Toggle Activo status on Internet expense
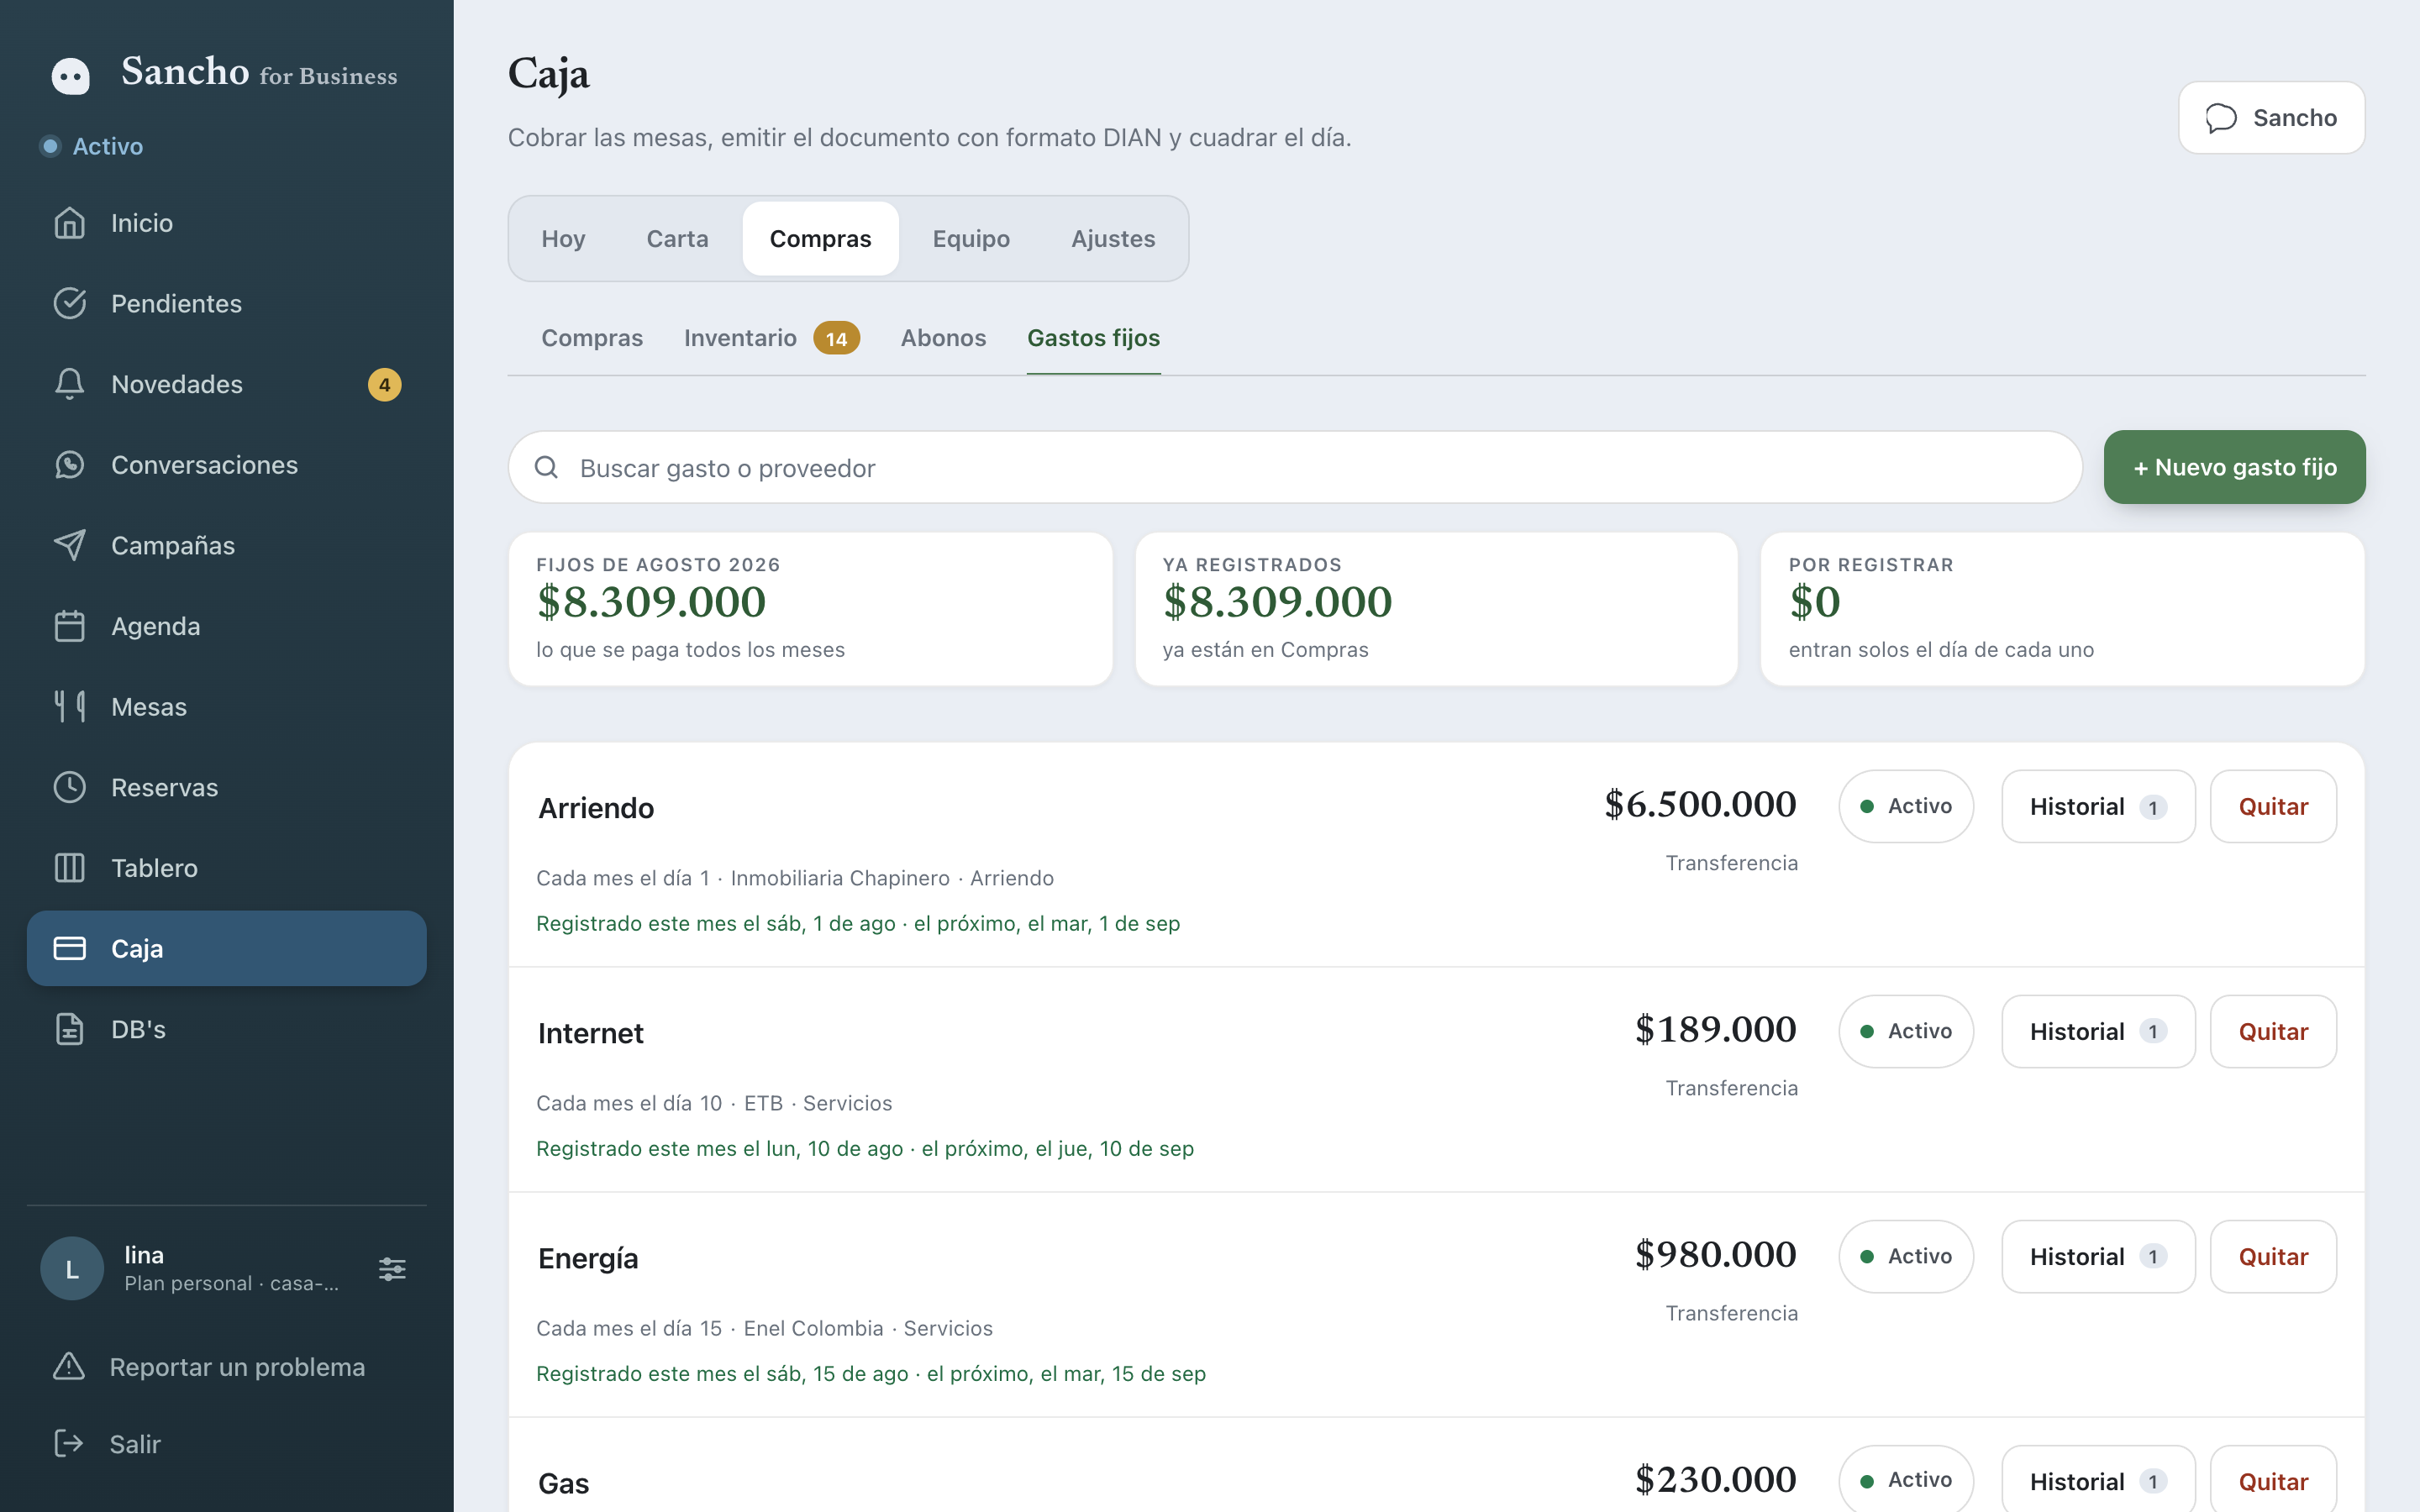The image size is (2420, 1512). 1906,1031
